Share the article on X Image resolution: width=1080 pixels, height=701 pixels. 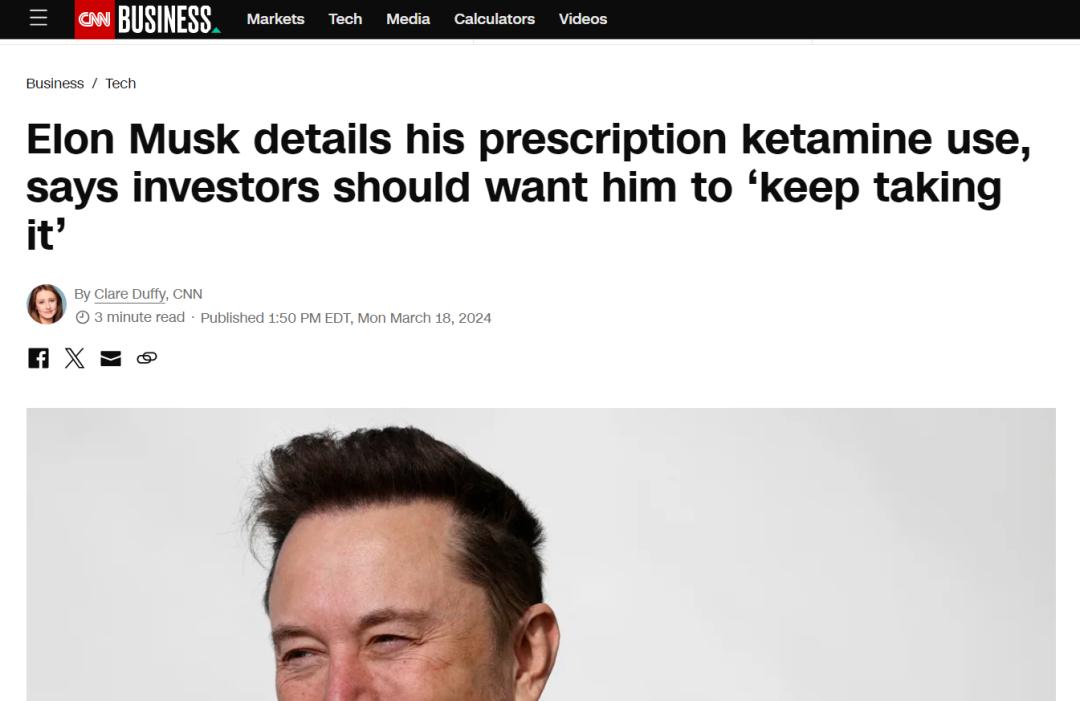coord(74,358)
